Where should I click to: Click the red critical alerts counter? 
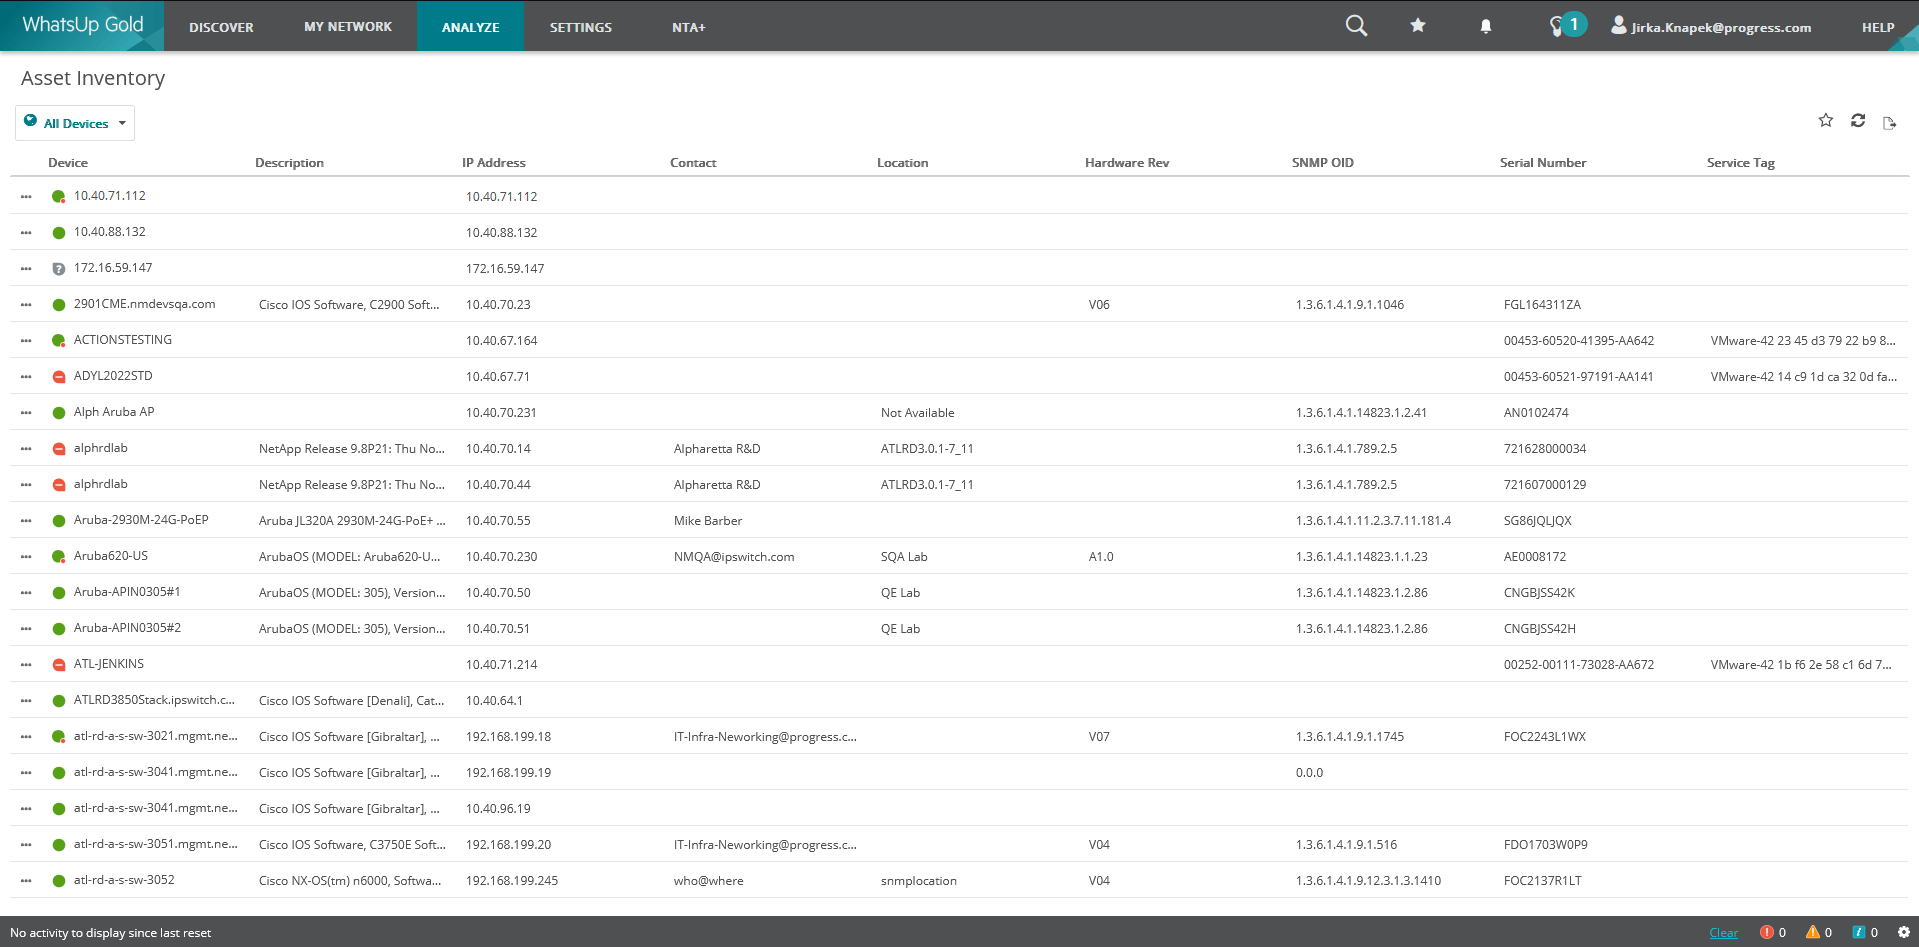click(x=1773, y=932)
